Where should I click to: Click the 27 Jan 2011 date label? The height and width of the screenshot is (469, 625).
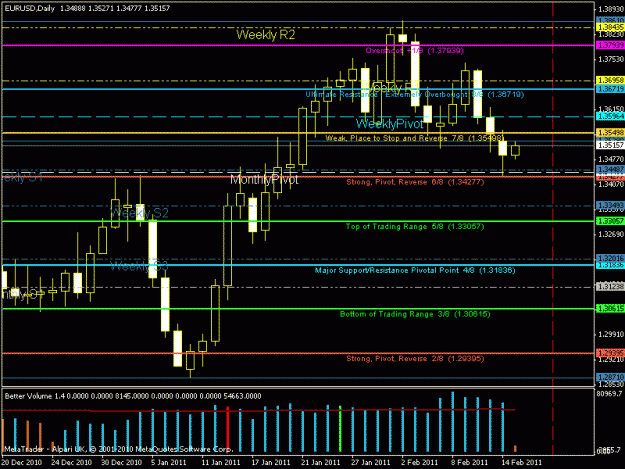click(x=371, y=462)
